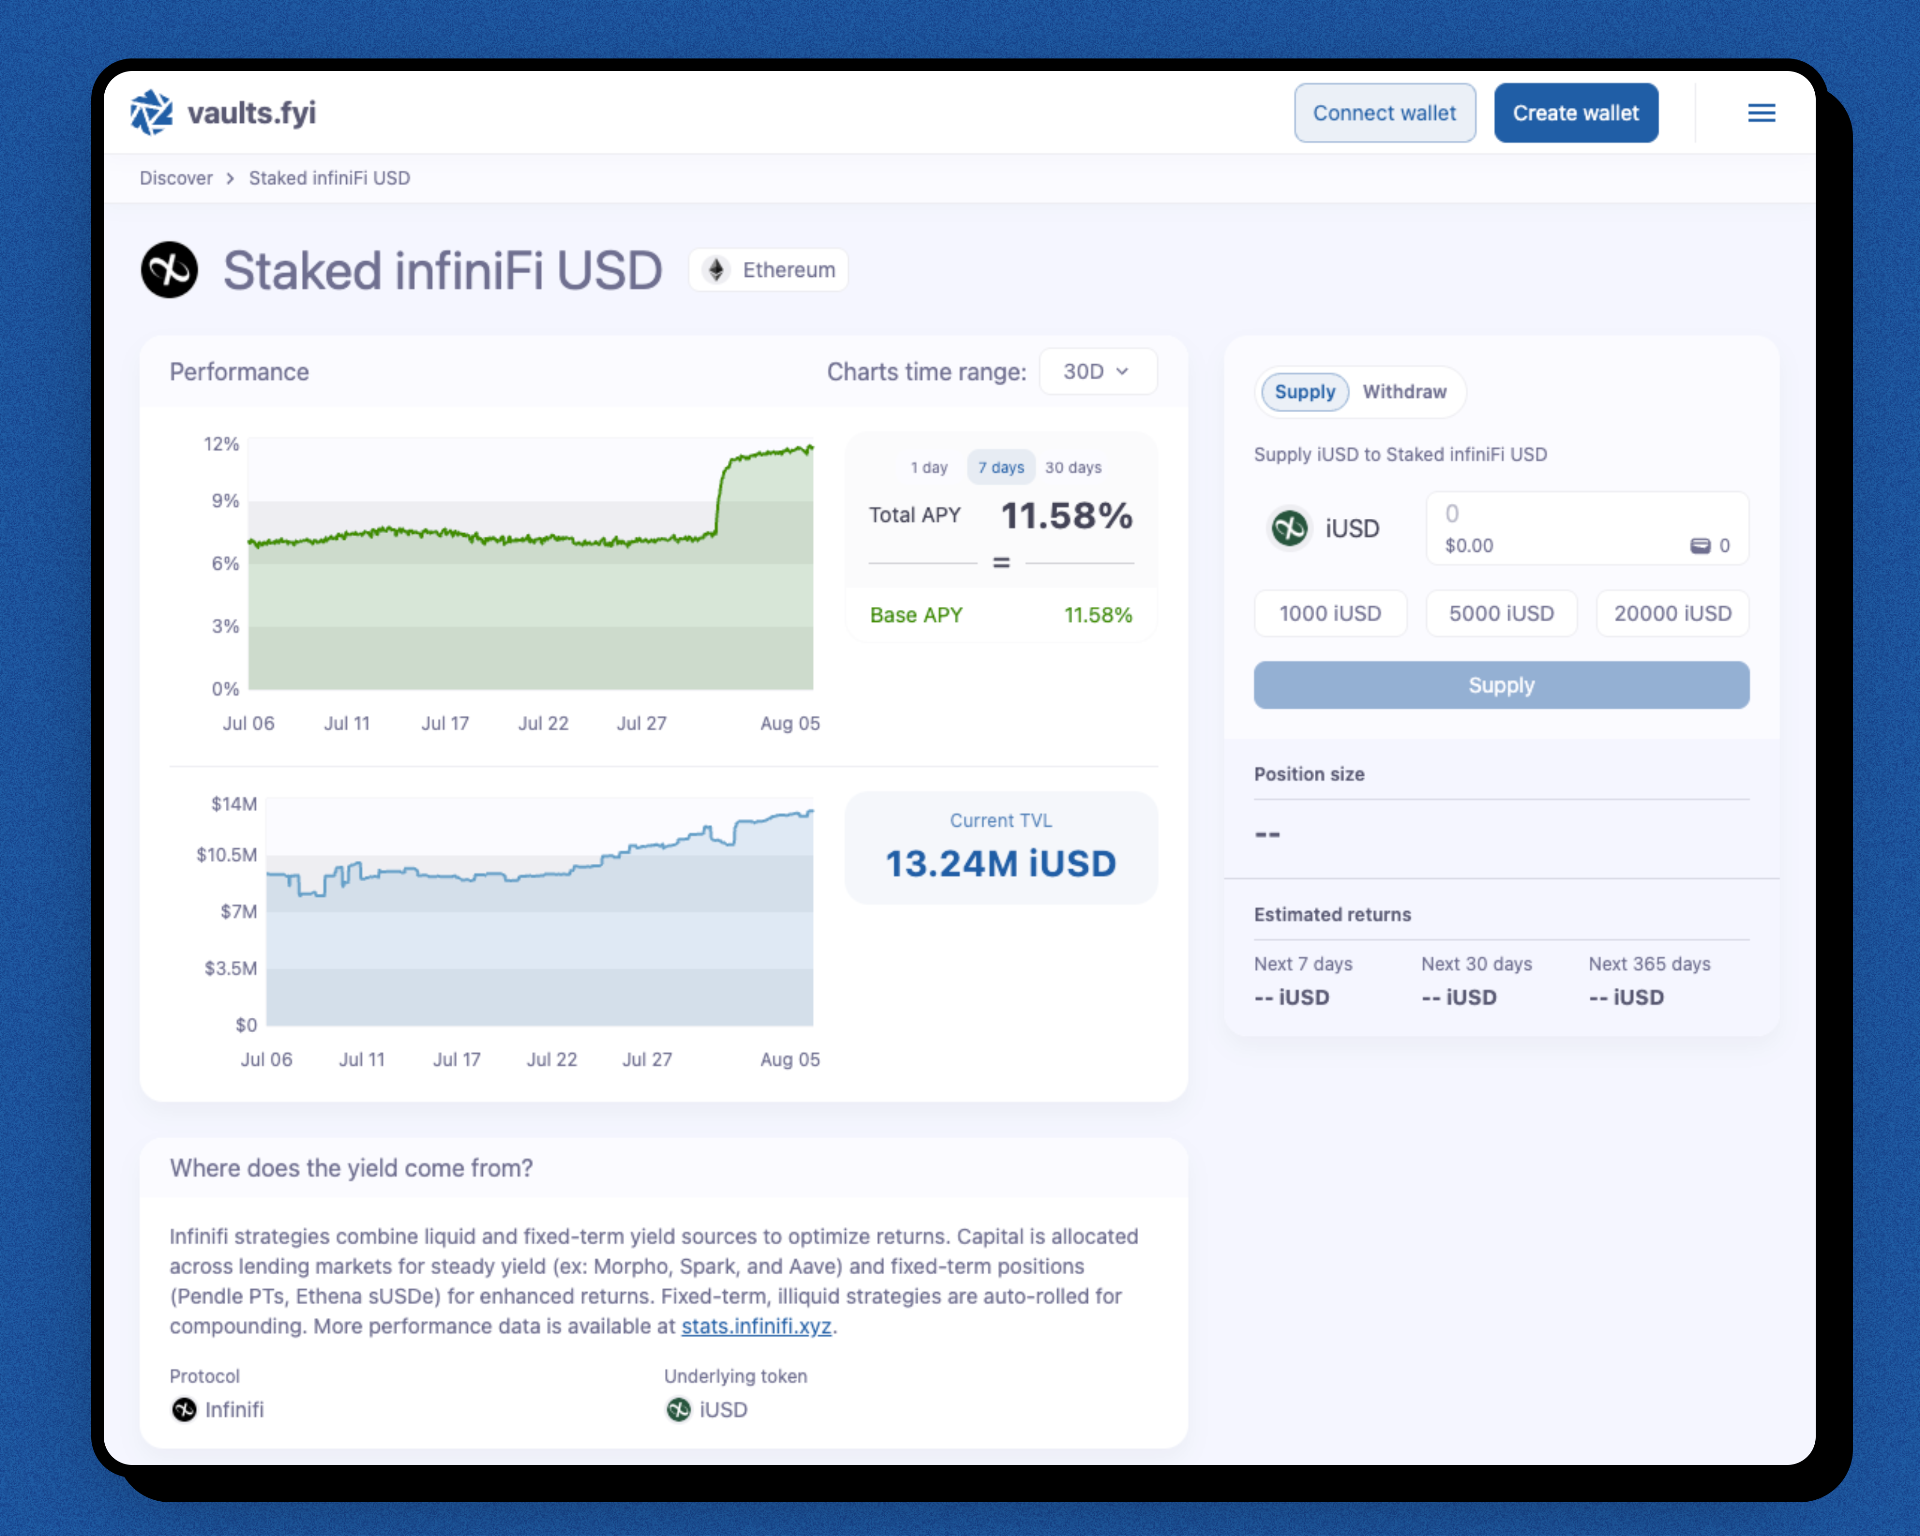The height and width of the screenshot is (1536, 1920).
Task: Switch to the Withdraw tab
Action: [1404, 392]
